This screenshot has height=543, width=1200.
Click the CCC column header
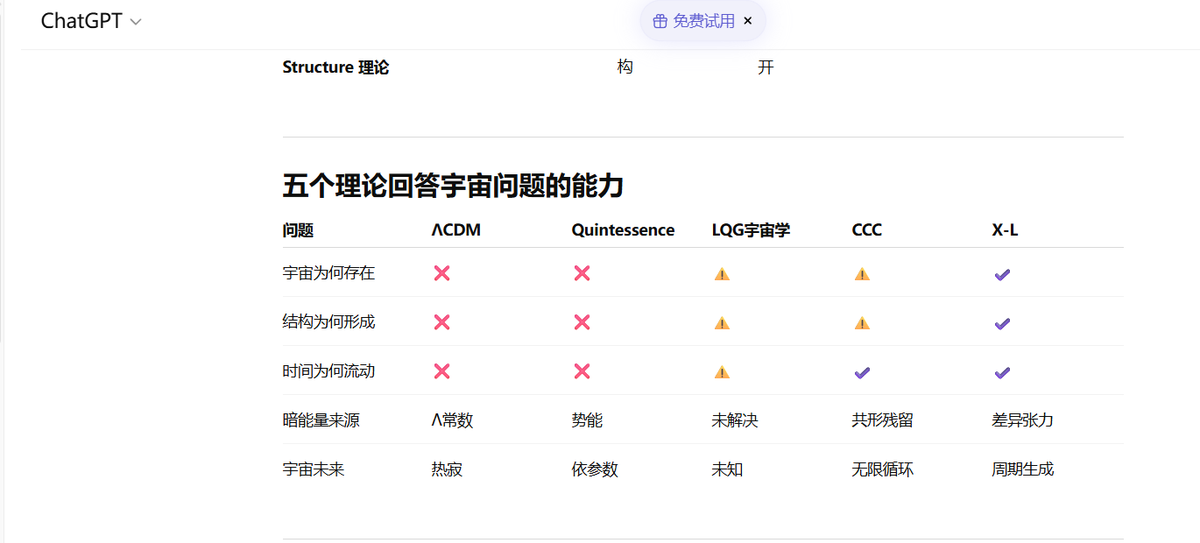point(867,230)
